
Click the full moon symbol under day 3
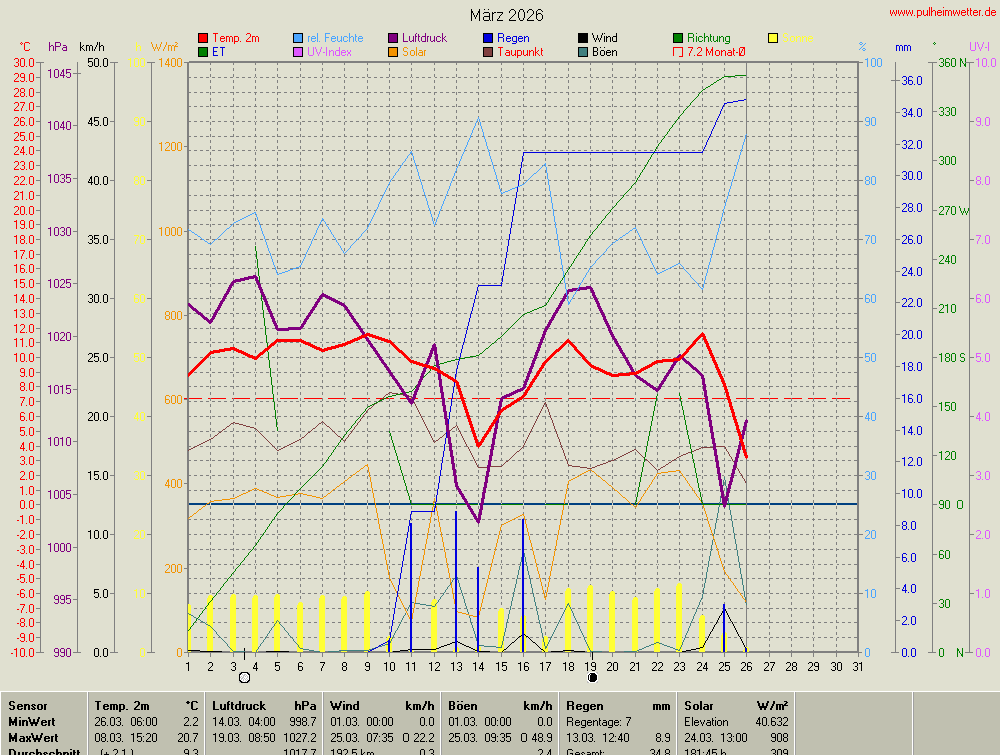tap(244, 678)
